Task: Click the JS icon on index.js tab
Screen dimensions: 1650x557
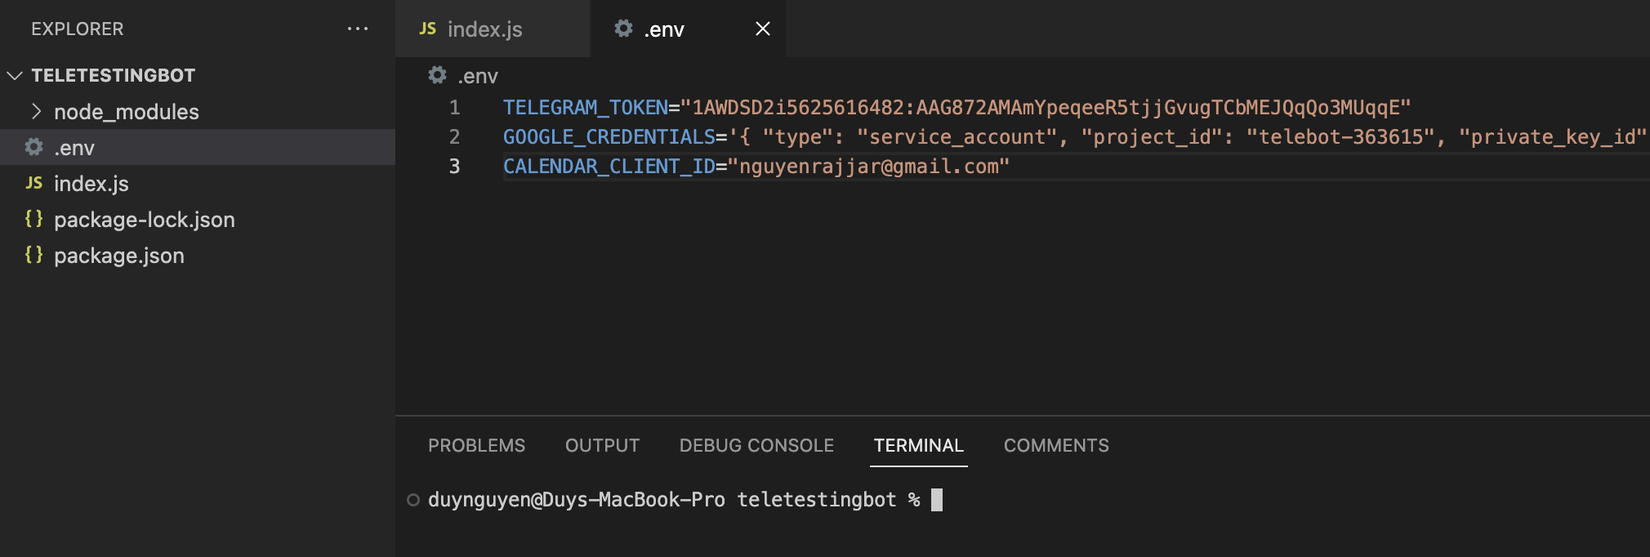Action: click(427, 29)
